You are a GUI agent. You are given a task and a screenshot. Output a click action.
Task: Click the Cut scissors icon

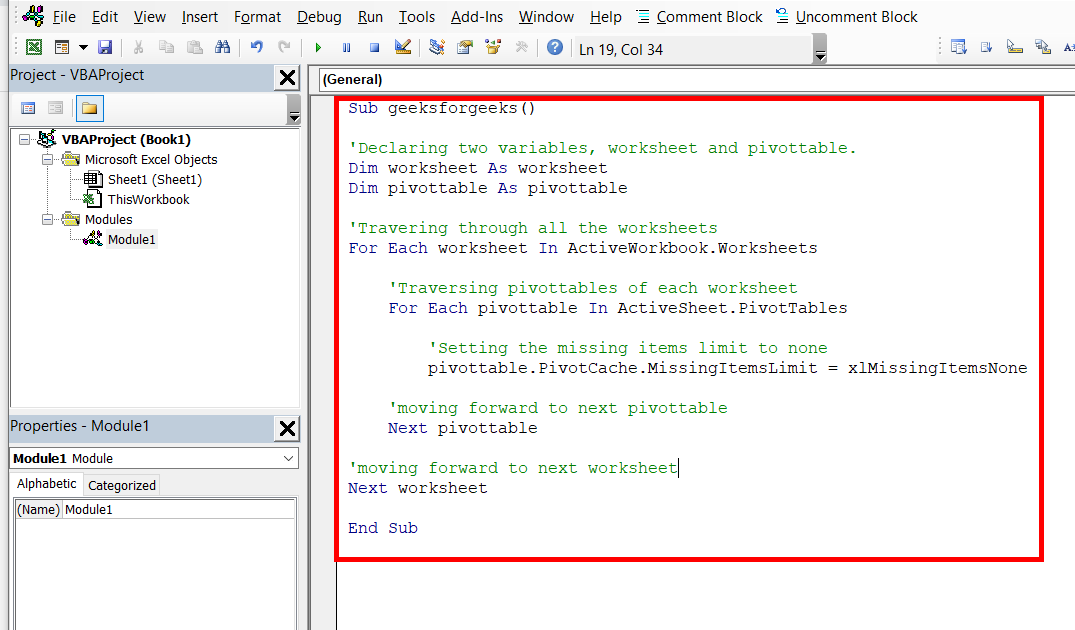138,47
